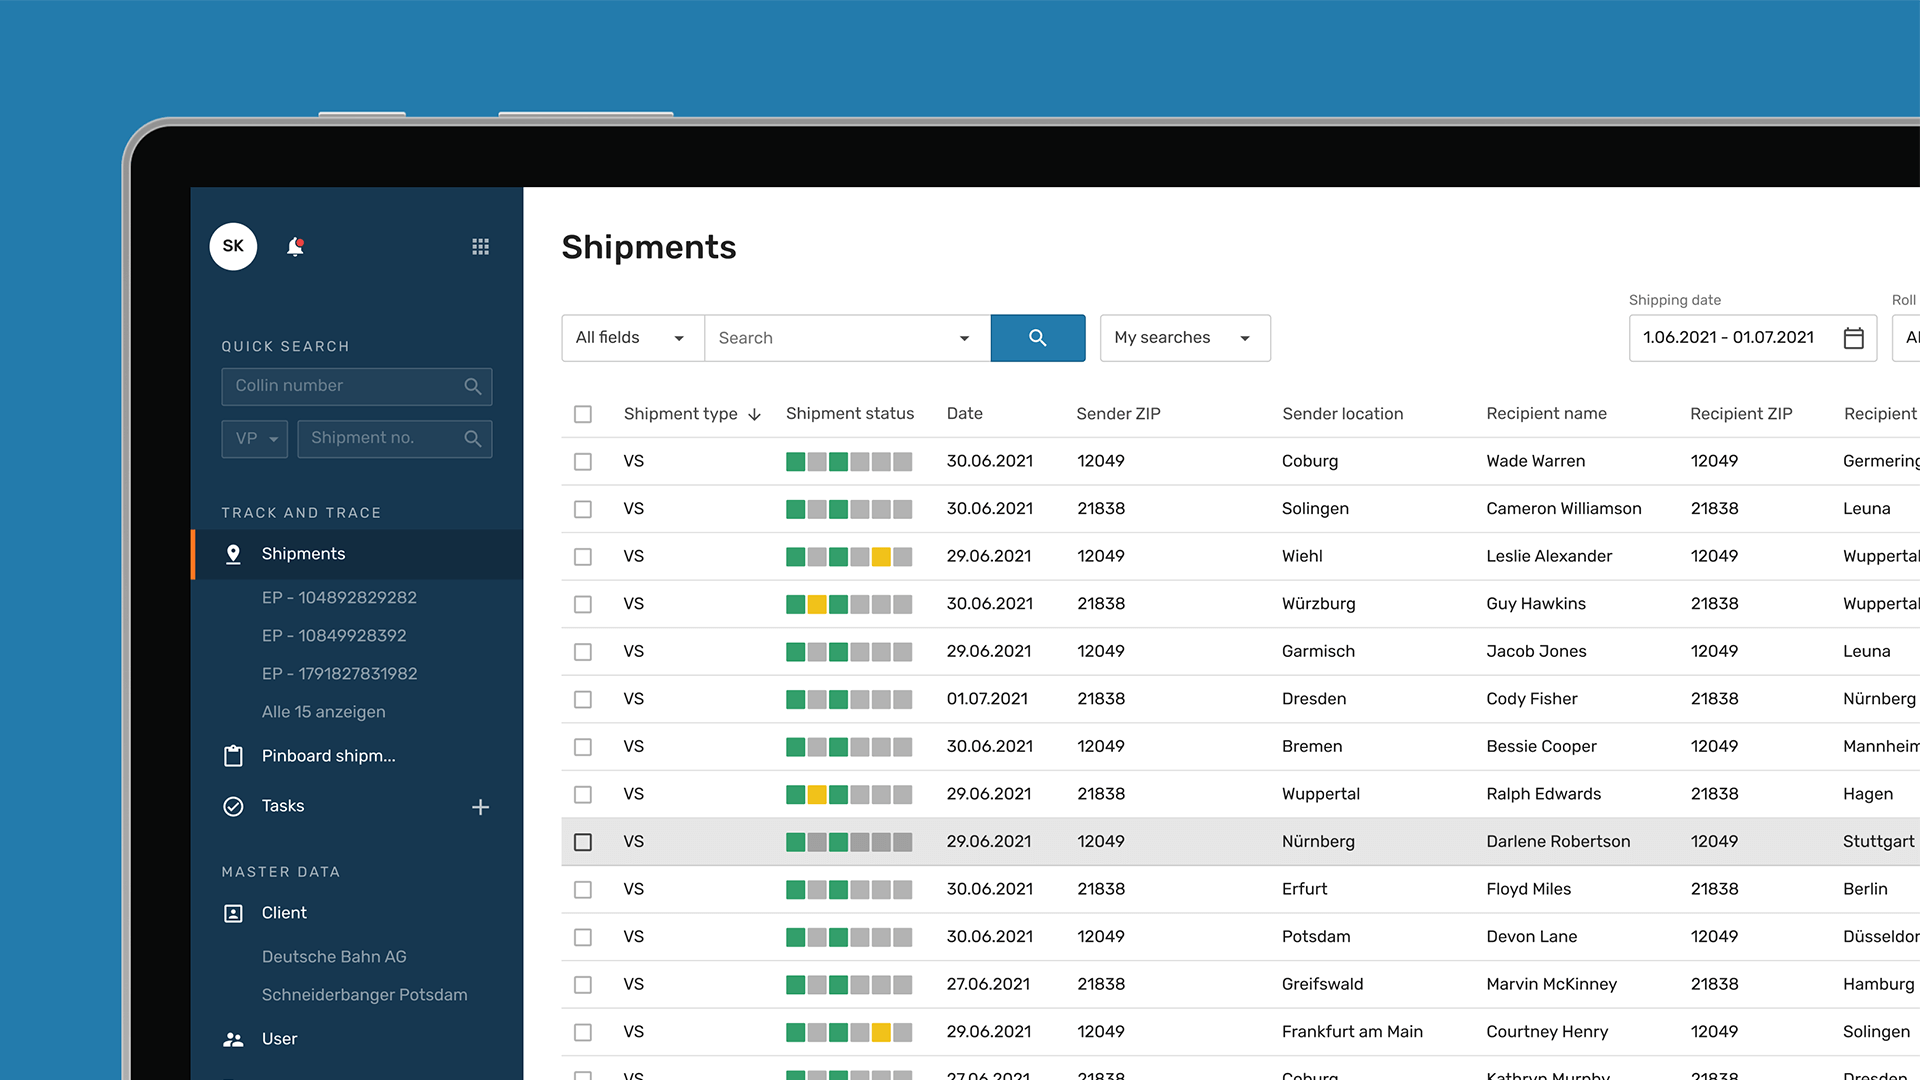The image size is (1920, 1080).
Task: Click the Shipment no. search icon
Action: (x=473, y=439)
